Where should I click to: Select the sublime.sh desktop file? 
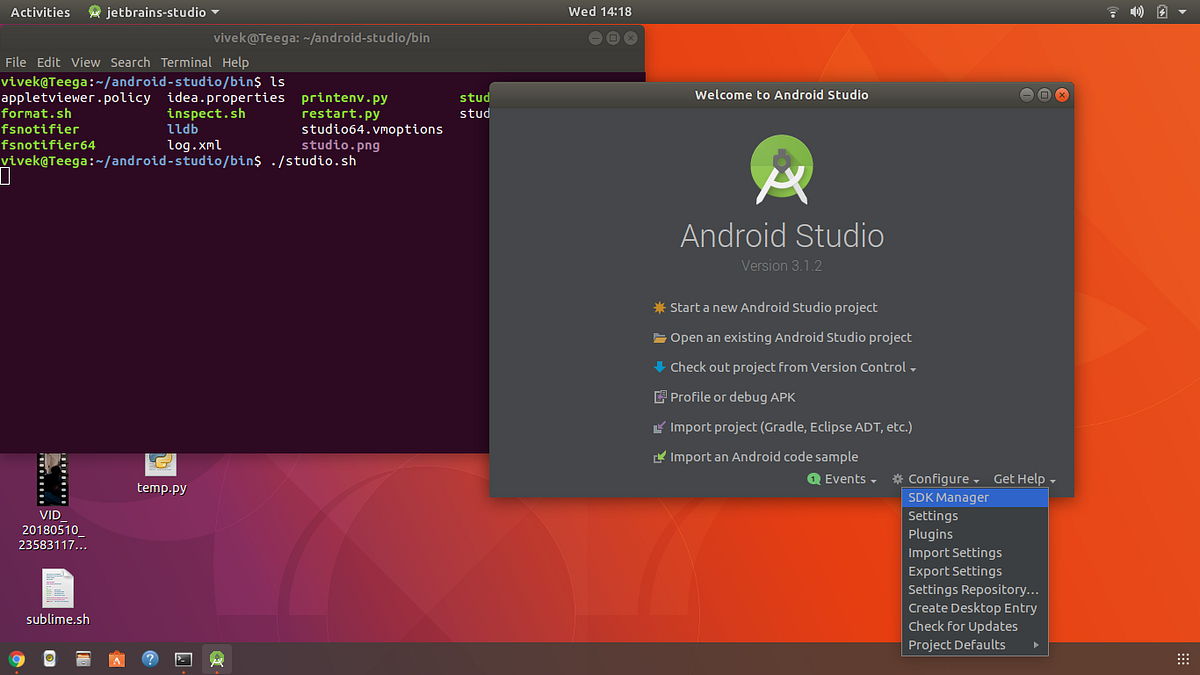click(x=58, y=597)
